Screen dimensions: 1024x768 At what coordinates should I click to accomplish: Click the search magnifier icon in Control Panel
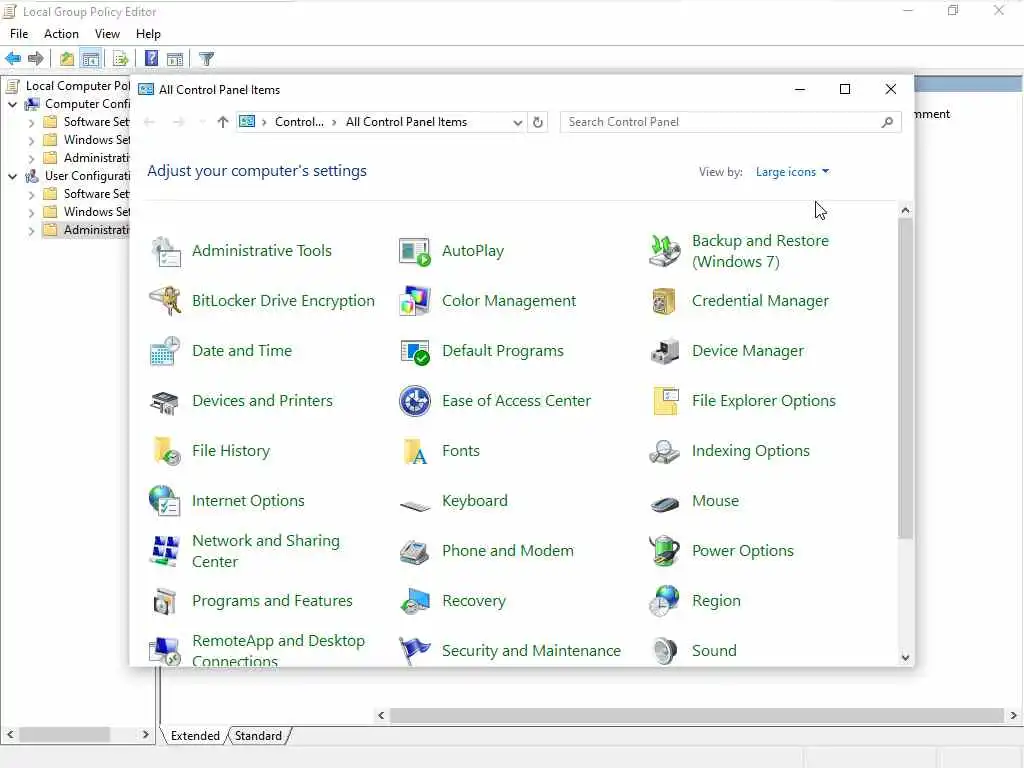(887, 122)
